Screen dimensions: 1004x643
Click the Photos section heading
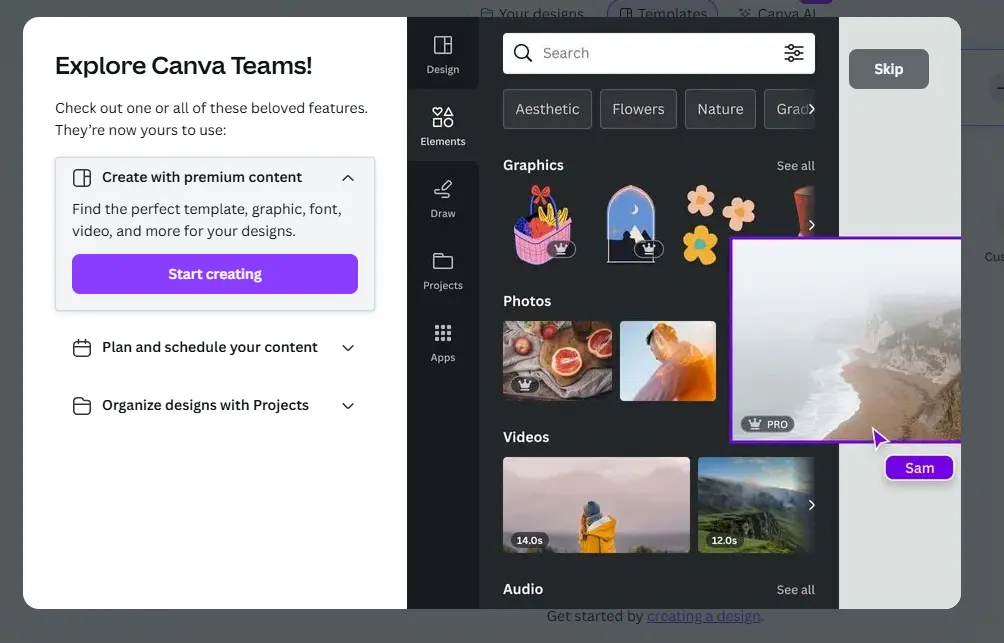tap(527, 301)
